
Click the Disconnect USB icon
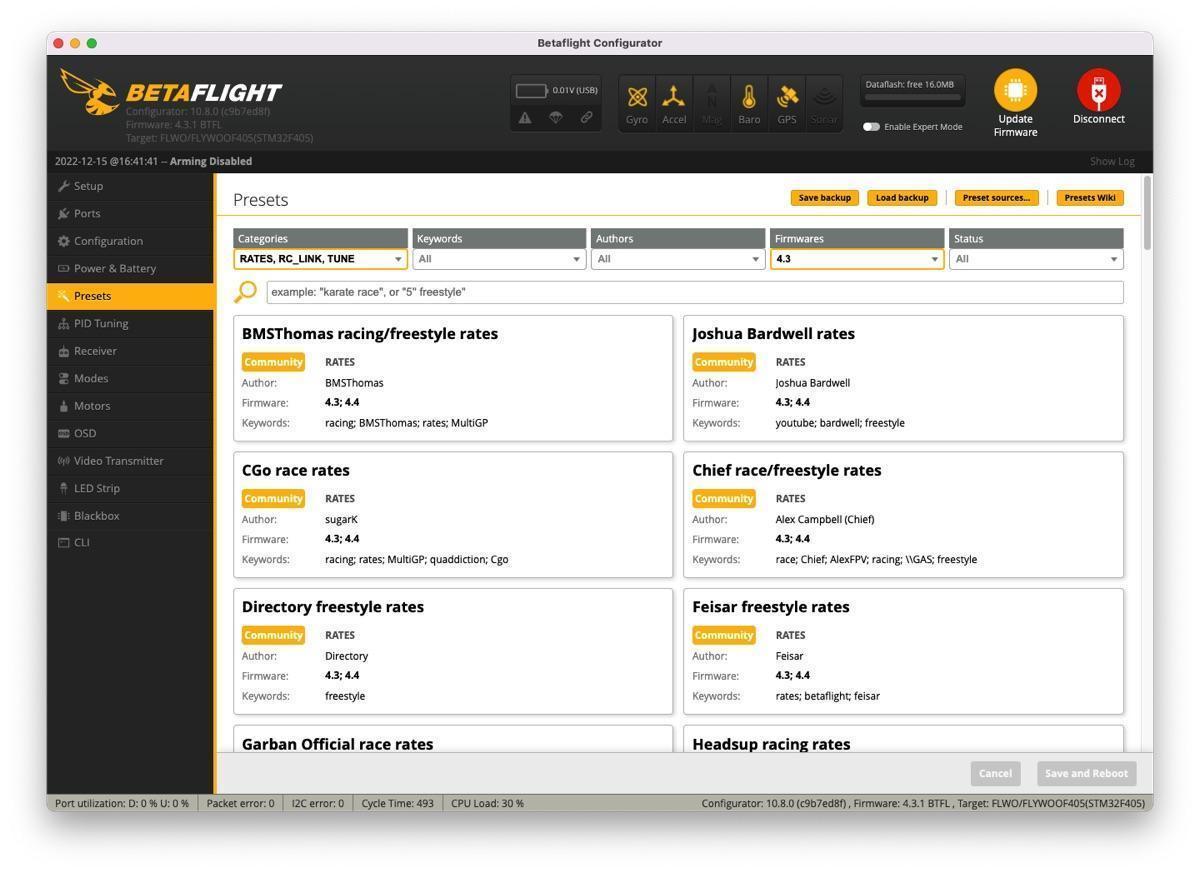point(1098,90)
